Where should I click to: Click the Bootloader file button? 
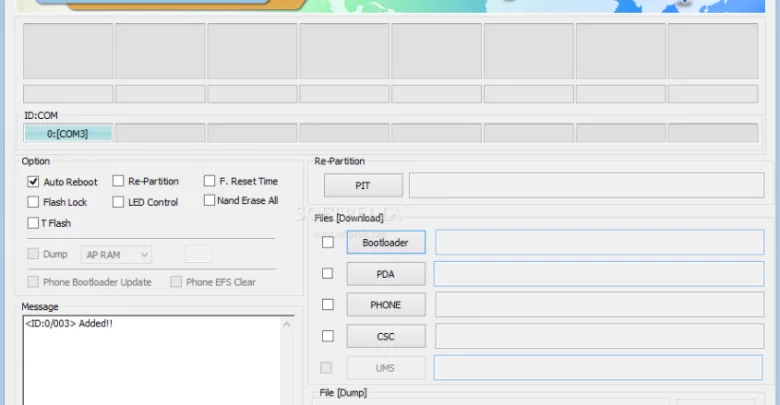(x=385, y=243)
